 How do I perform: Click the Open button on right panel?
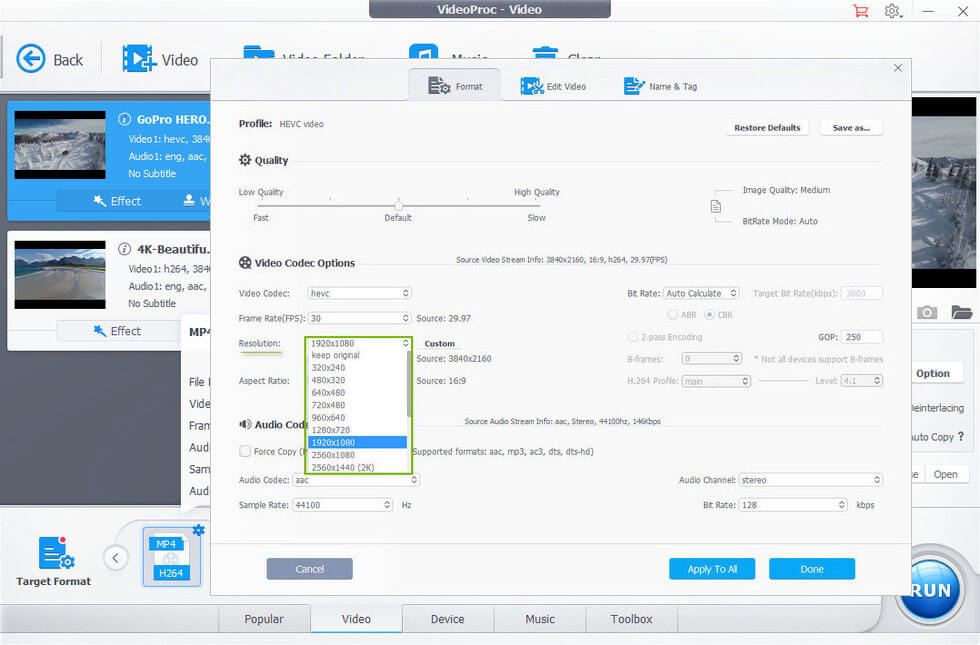(x=945, y=474)
